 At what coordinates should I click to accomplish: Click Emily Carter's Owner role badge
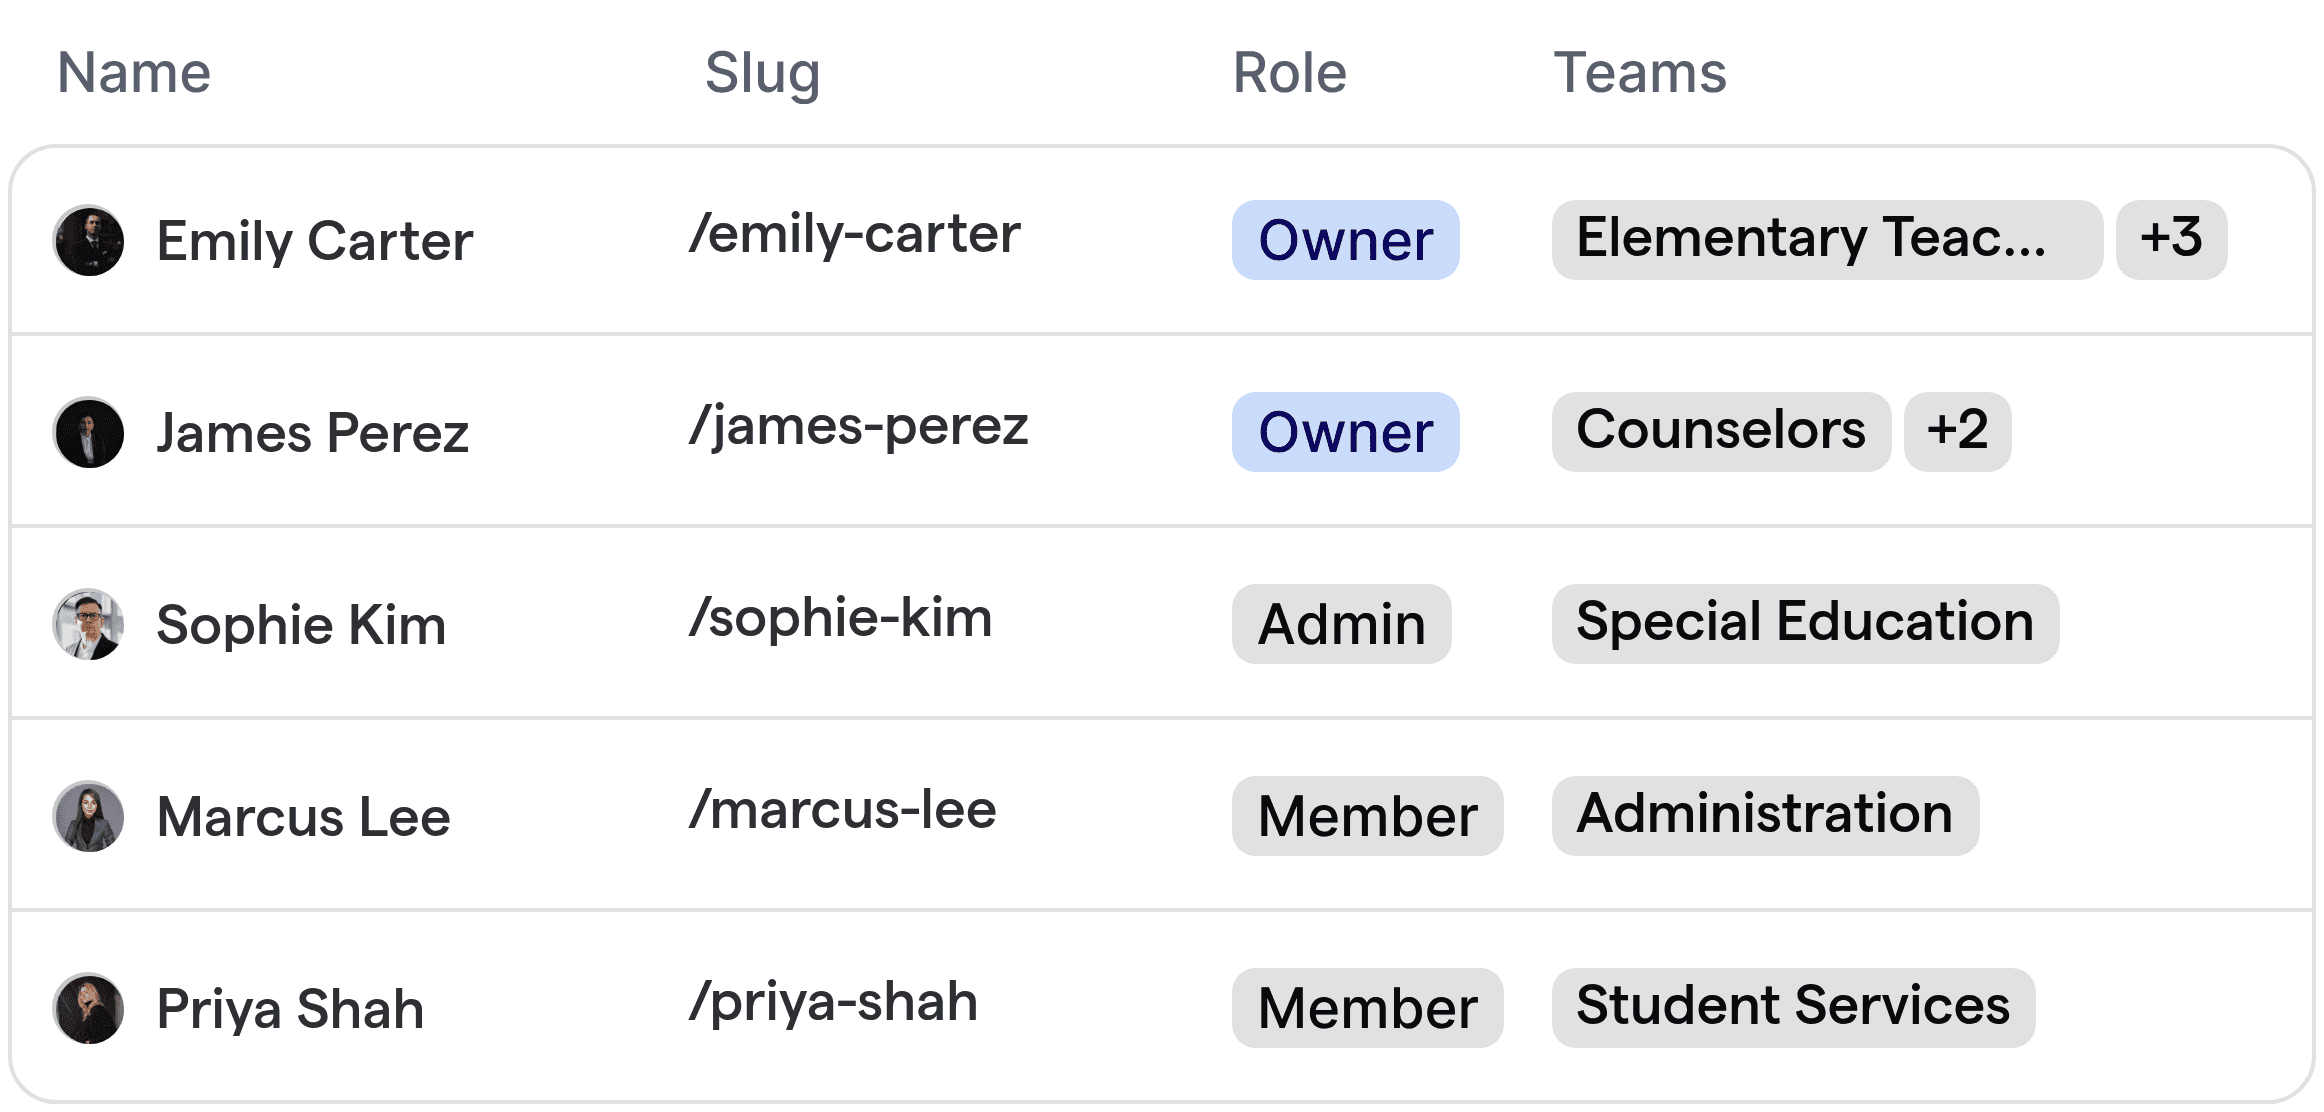(1345, 240)
